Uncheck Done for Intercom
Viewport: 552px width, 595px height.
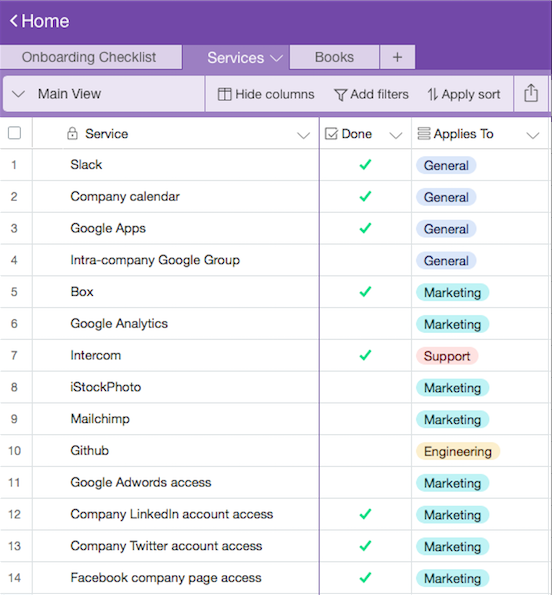point(365,355)
